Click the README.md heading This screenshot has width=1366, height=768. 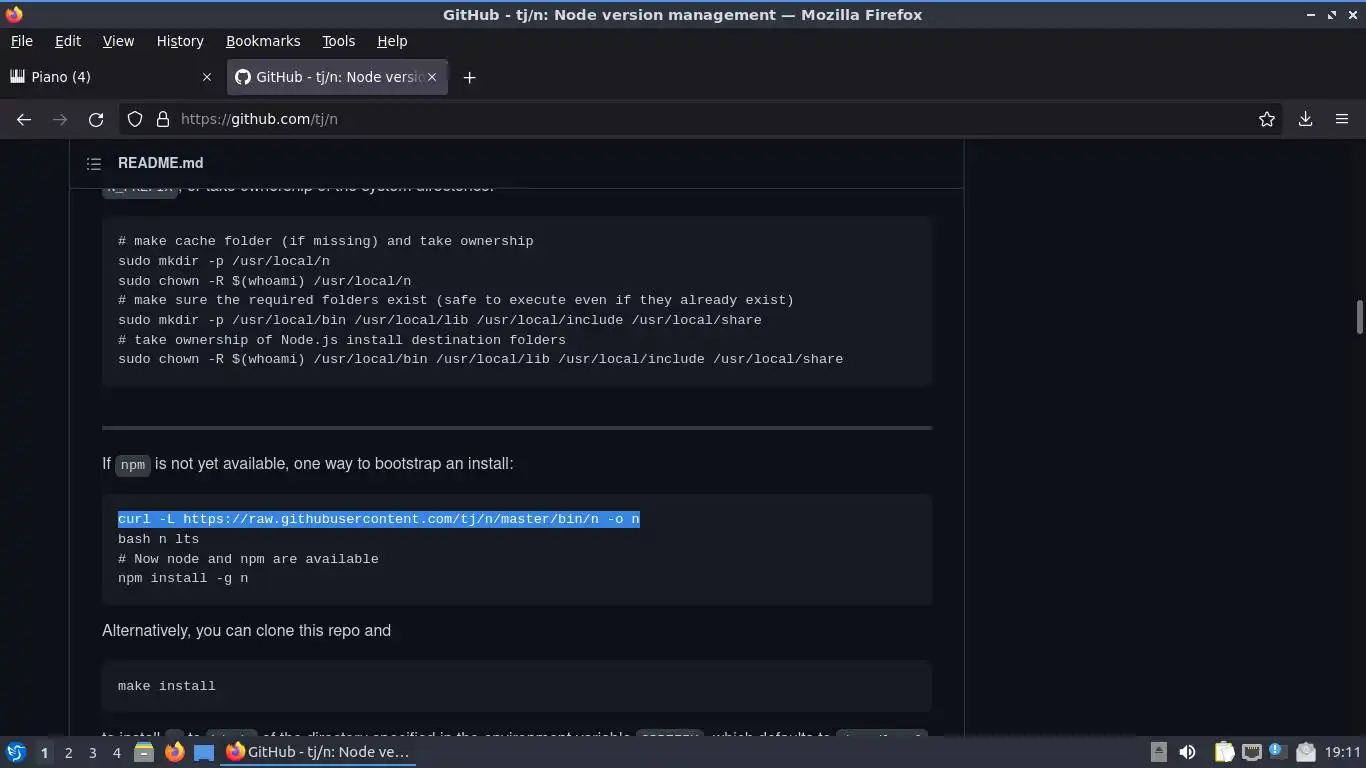click(160, 163)
